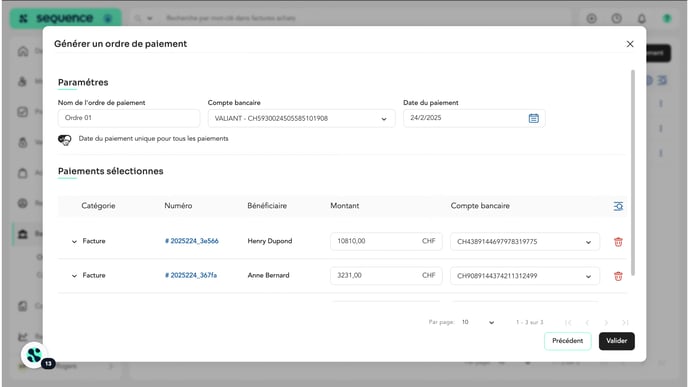
Task: Open the user profile avatar
Action: coord(667,18)
